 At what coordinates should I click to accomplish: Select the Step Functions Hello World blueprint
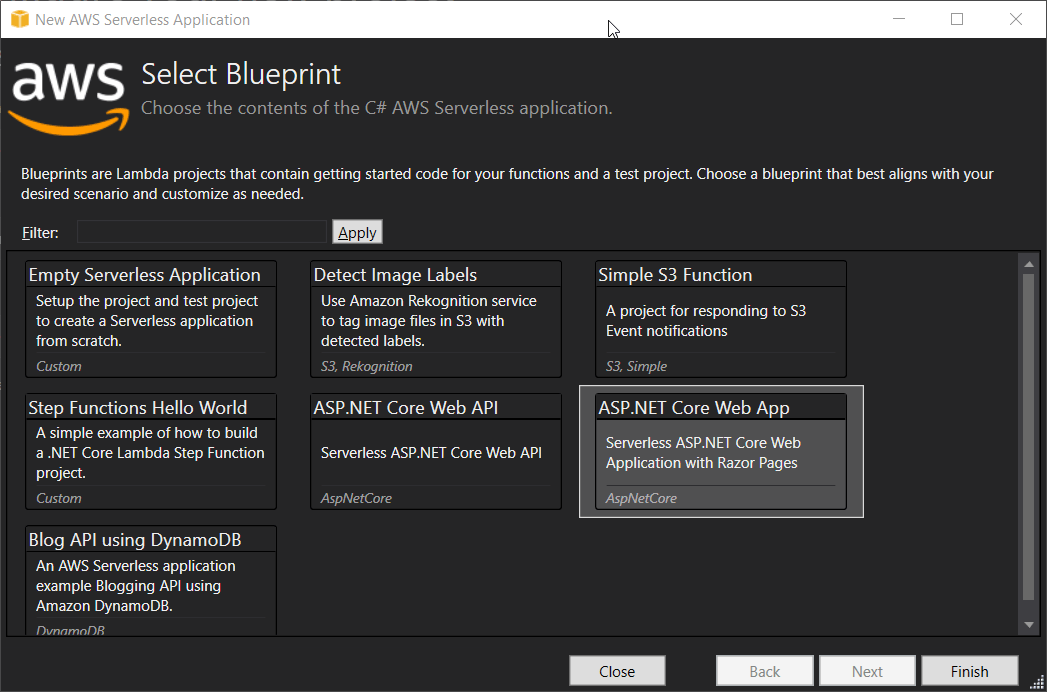tap(150, 450)
